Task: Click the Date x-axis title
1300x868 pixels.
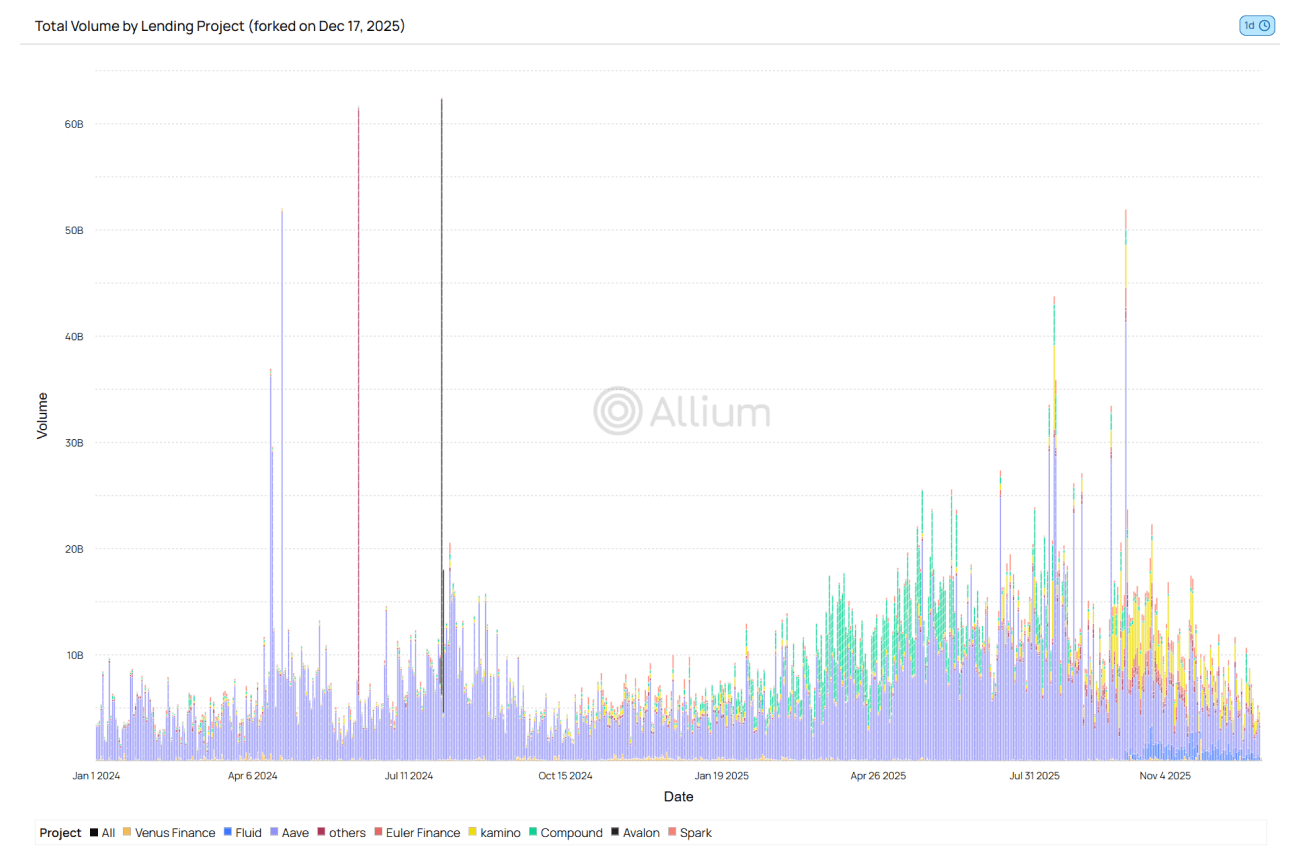Action: tap(678, 797)
